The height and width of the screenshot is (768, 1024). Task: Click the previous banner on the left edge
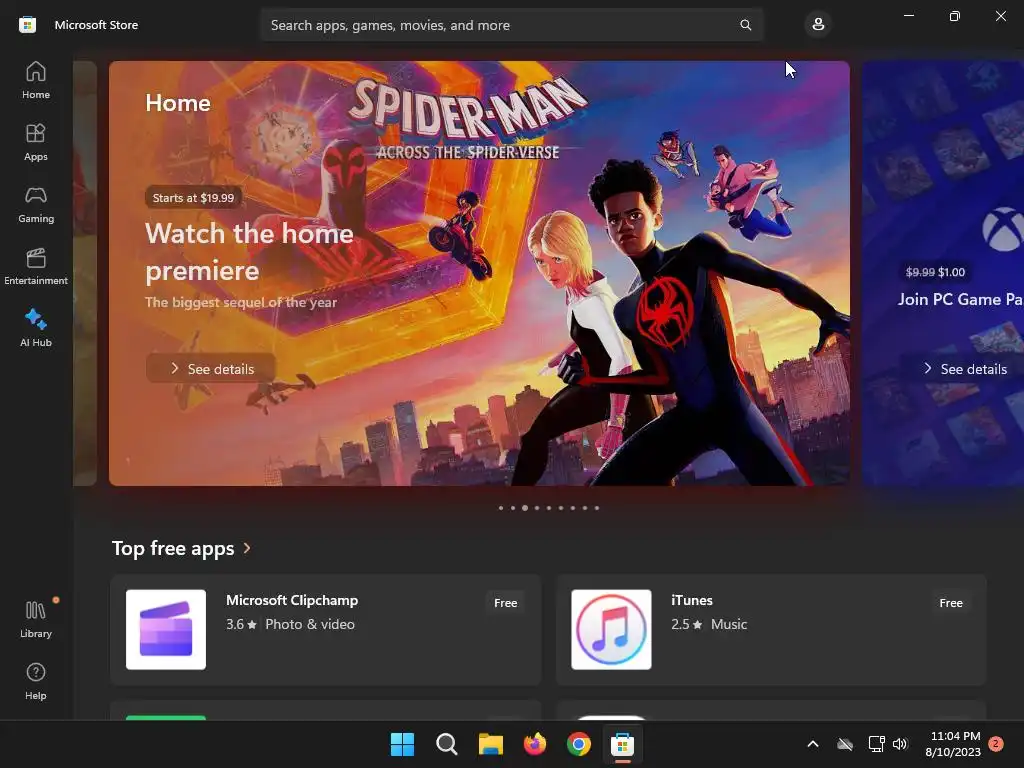pyautogui.click(x=85, y=273)
